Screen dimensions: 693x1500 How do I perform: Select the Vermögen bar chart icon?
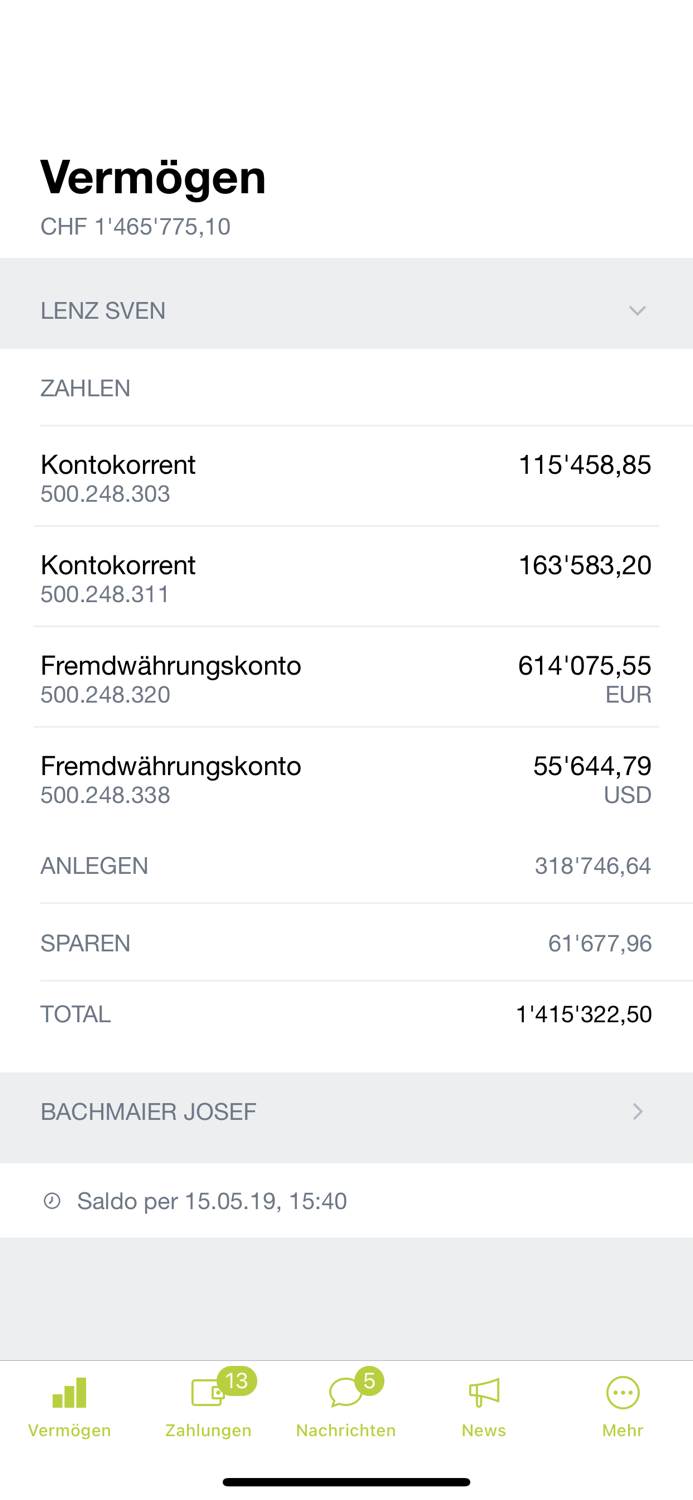(67, 1390)
